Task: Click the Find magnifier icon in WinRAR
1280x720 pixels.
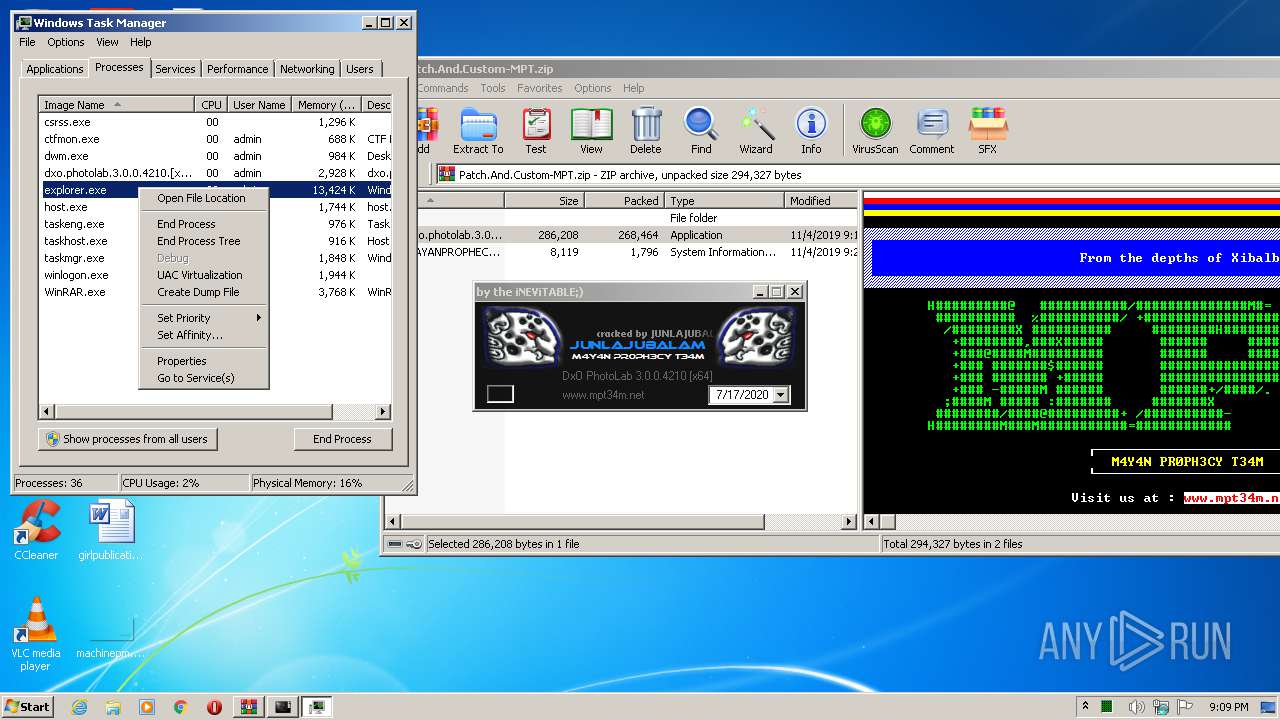Action: (x=701, y=130)
